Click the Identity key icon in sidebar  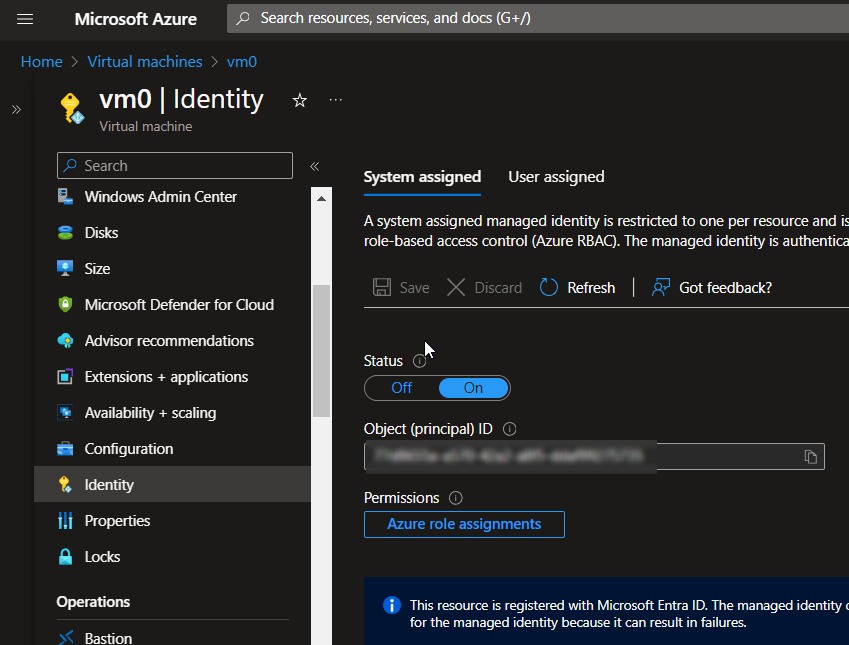click(66, 485)
